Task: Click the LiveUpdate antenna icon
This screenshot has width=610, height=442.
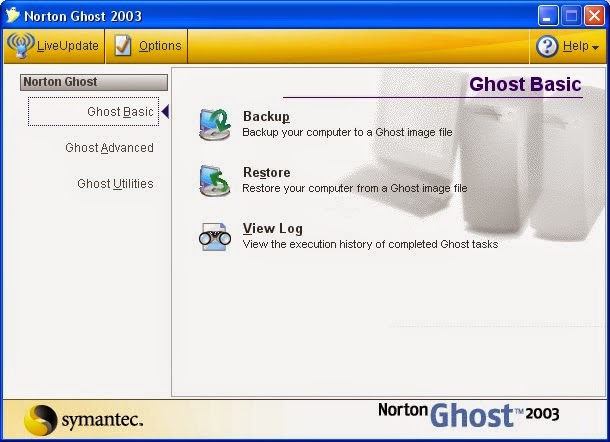Action: coord(21,46)
